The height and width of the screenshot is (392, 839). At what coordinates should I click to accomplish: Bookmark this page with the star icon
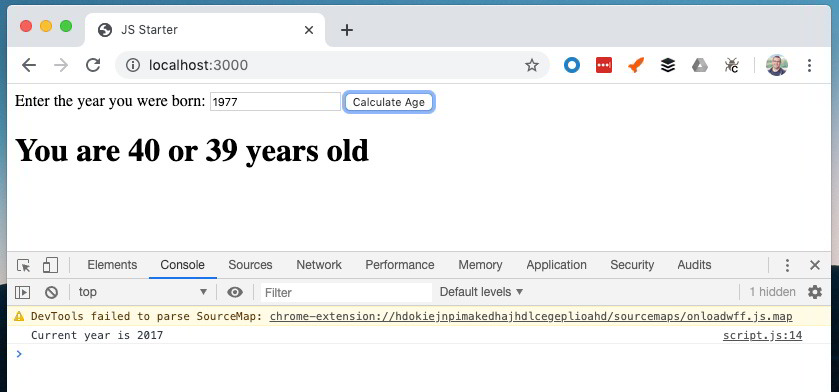pos(531,65)
